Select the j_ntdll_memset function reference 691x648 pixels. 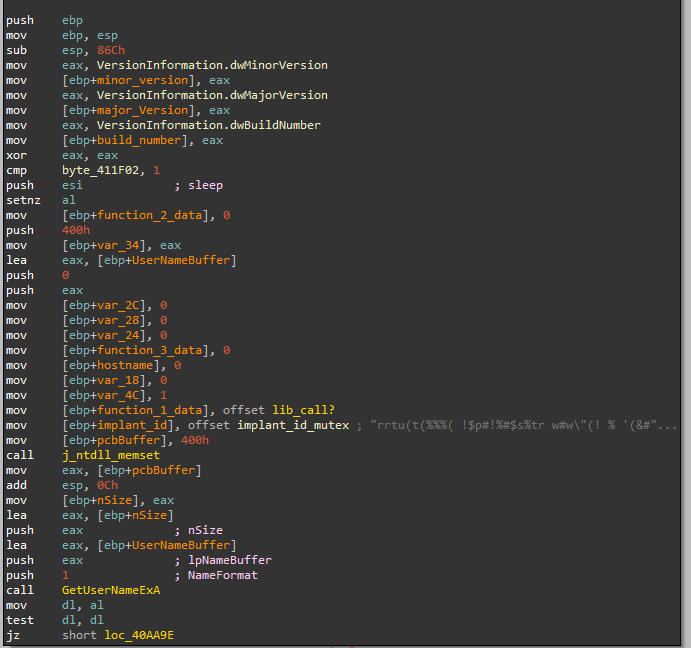point(111,455)
